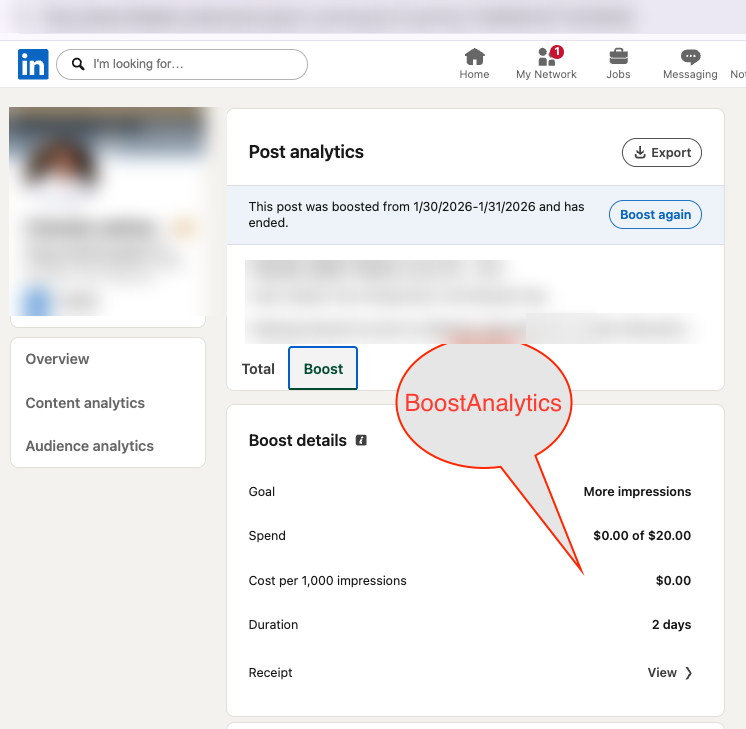Open Audience analytics in the sidebar
Viewport: 746px width, 729px height.
coord(89,446)
